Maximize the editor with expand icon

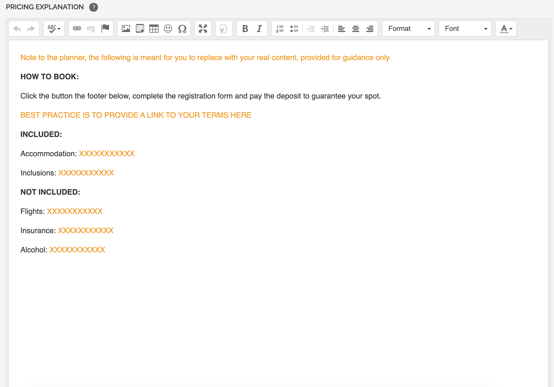[x=203, y=29]
